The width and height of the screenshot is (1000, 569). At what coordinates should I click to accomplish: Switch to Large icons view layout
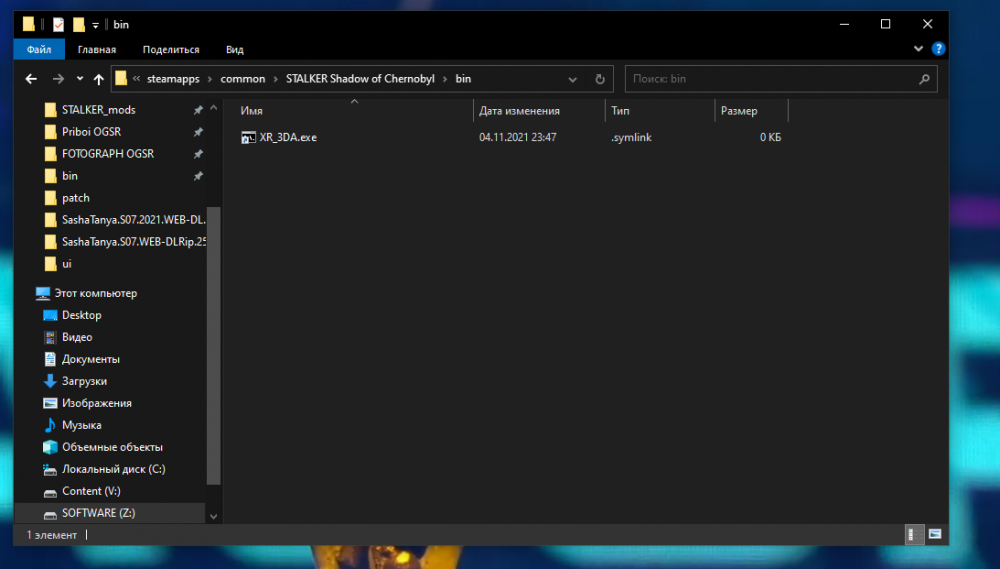tap(934, 534)
